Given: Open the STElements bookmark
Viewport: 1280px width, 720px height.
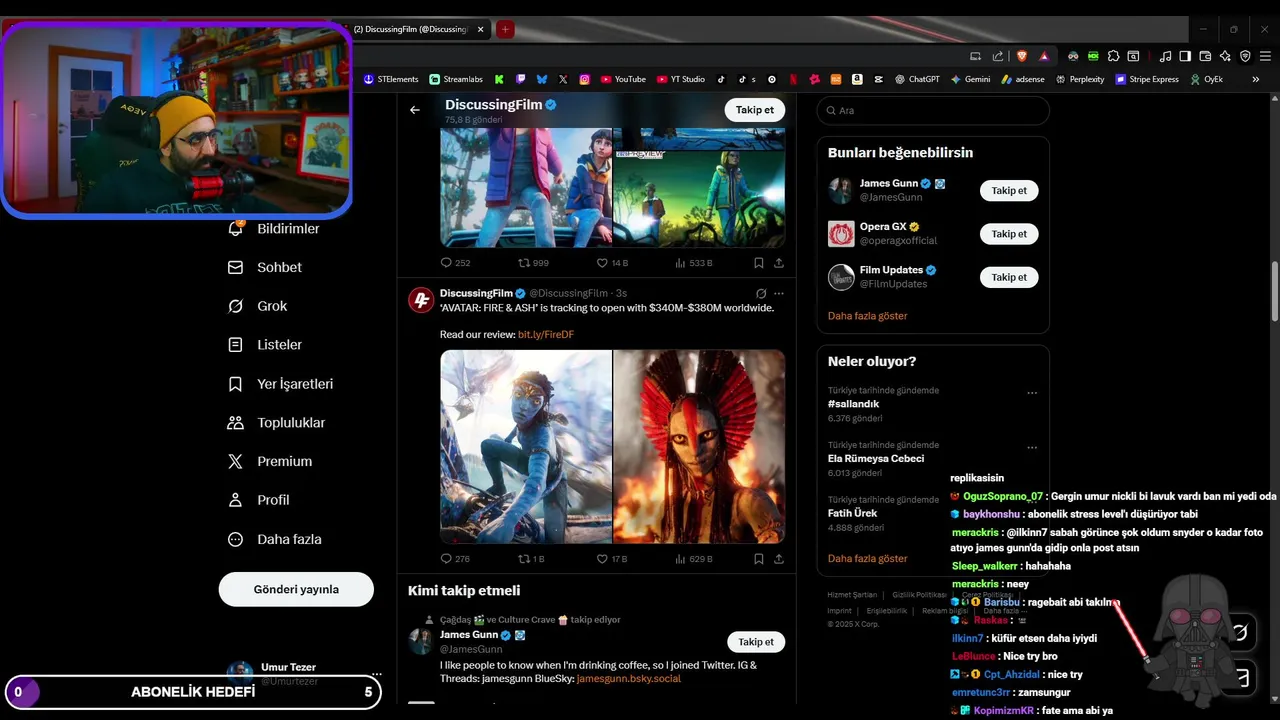Looking at the screenshot, I should pyautogui.click(x=391, y=79).
